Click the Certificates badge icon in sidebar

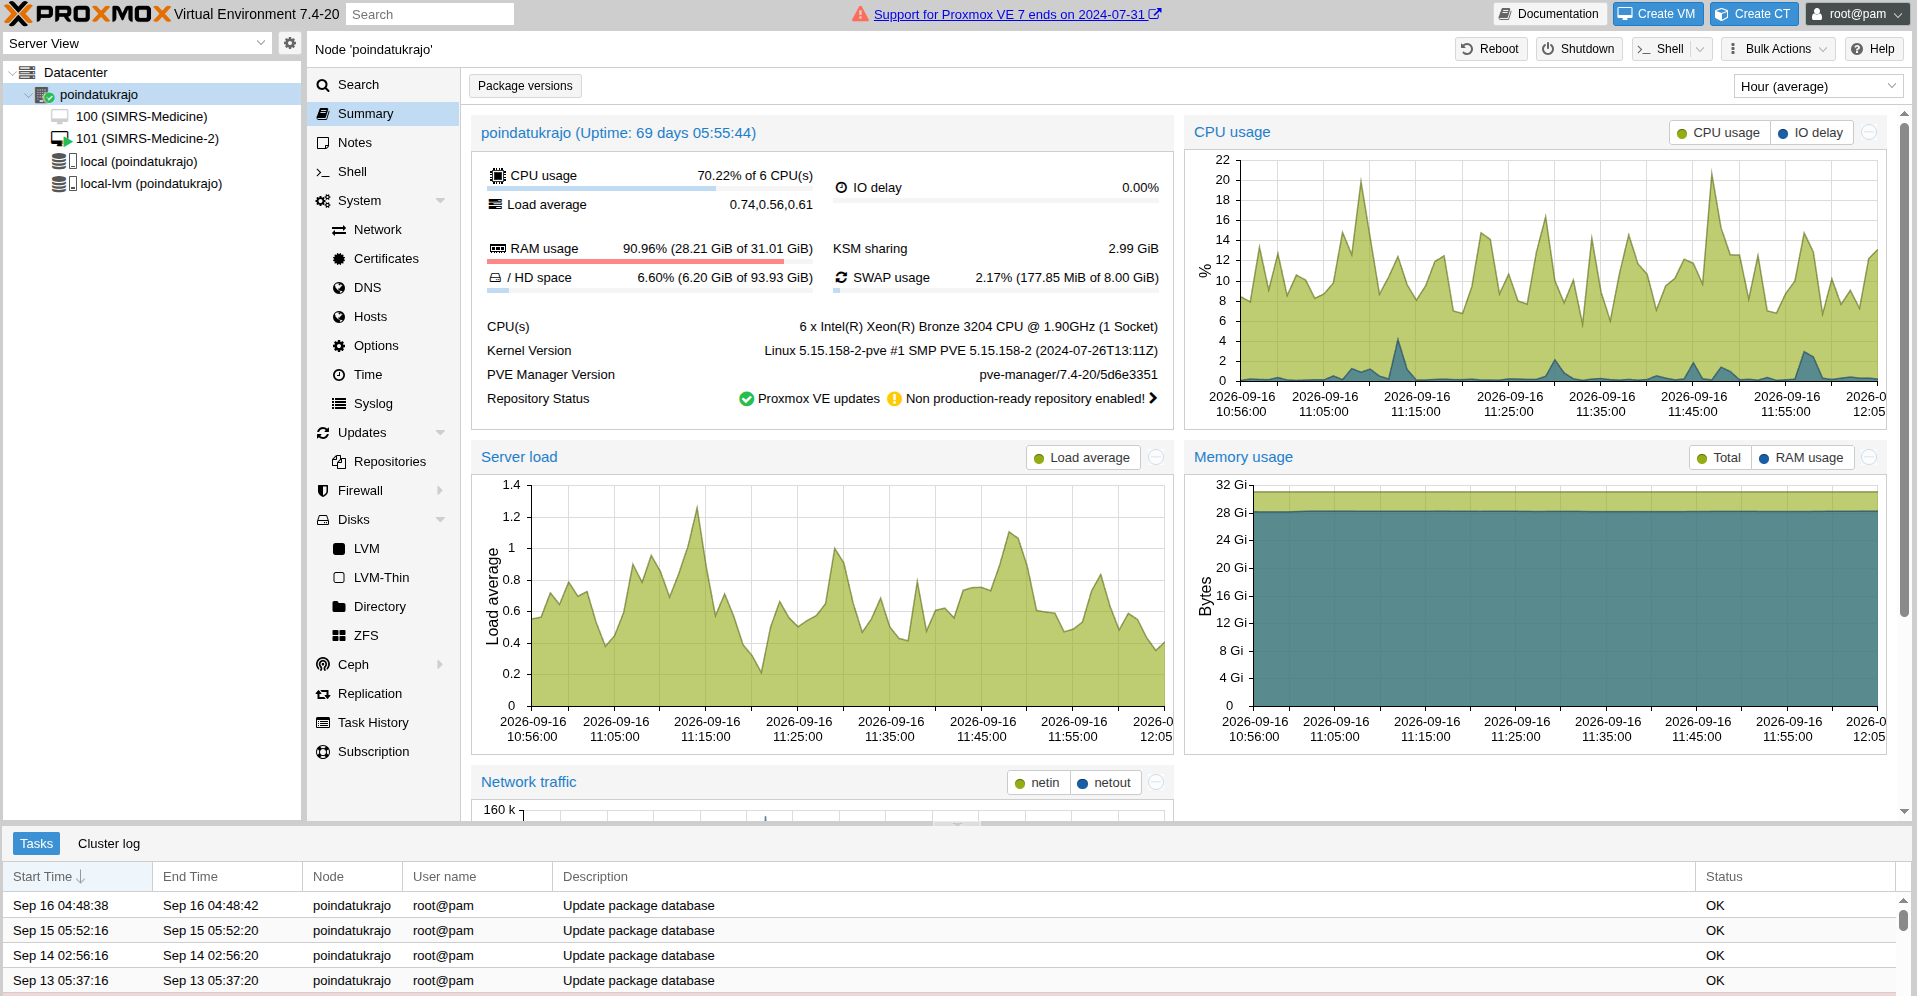339,259
